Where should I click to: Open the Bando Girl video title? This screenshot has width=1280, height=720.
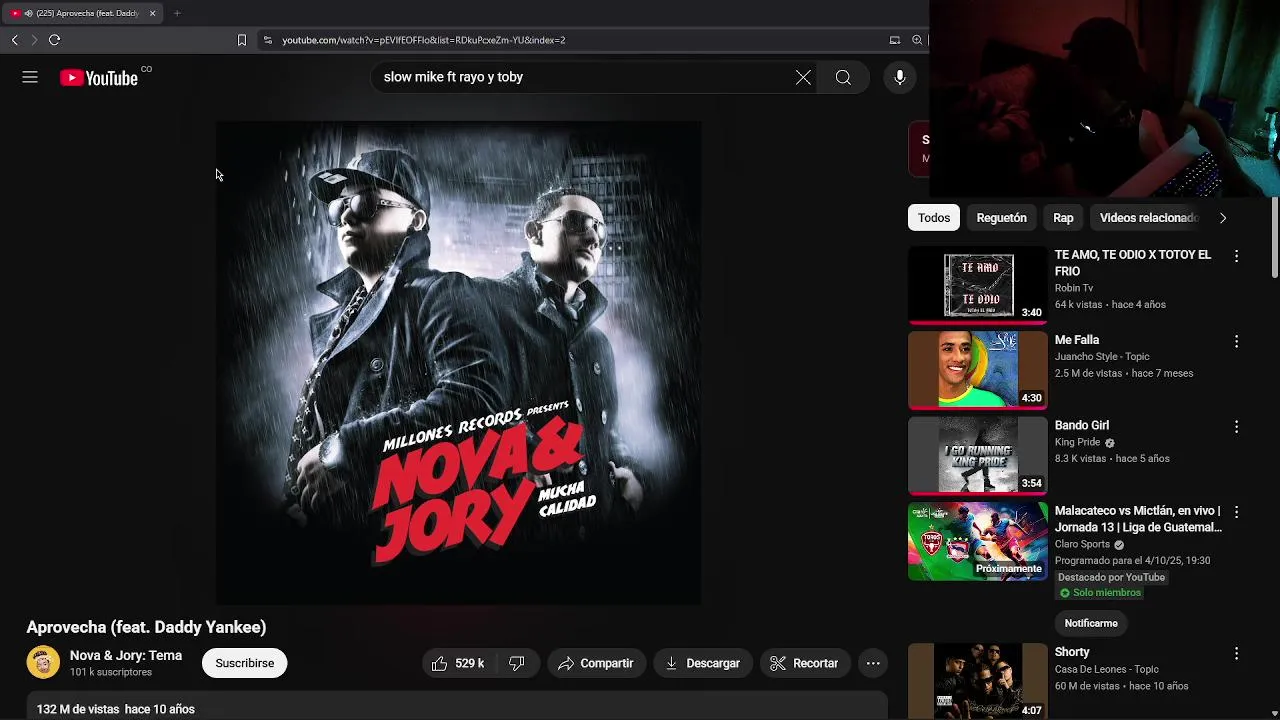pos(1082,425)
